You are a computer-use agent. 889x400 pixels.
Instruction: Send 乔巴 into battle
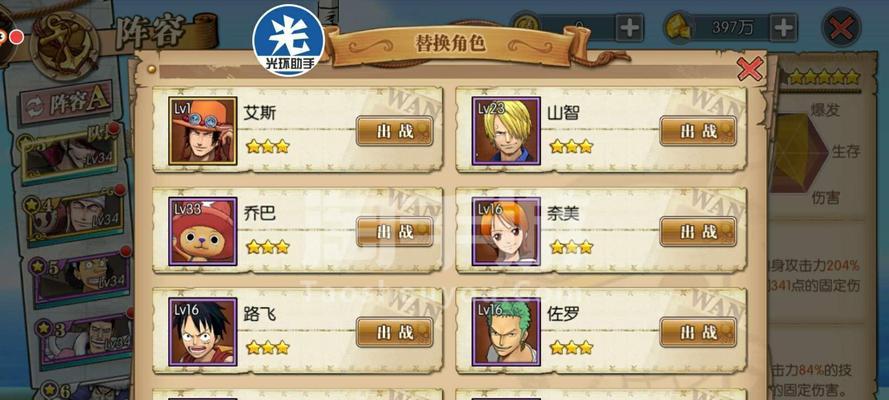pos(395,231)
